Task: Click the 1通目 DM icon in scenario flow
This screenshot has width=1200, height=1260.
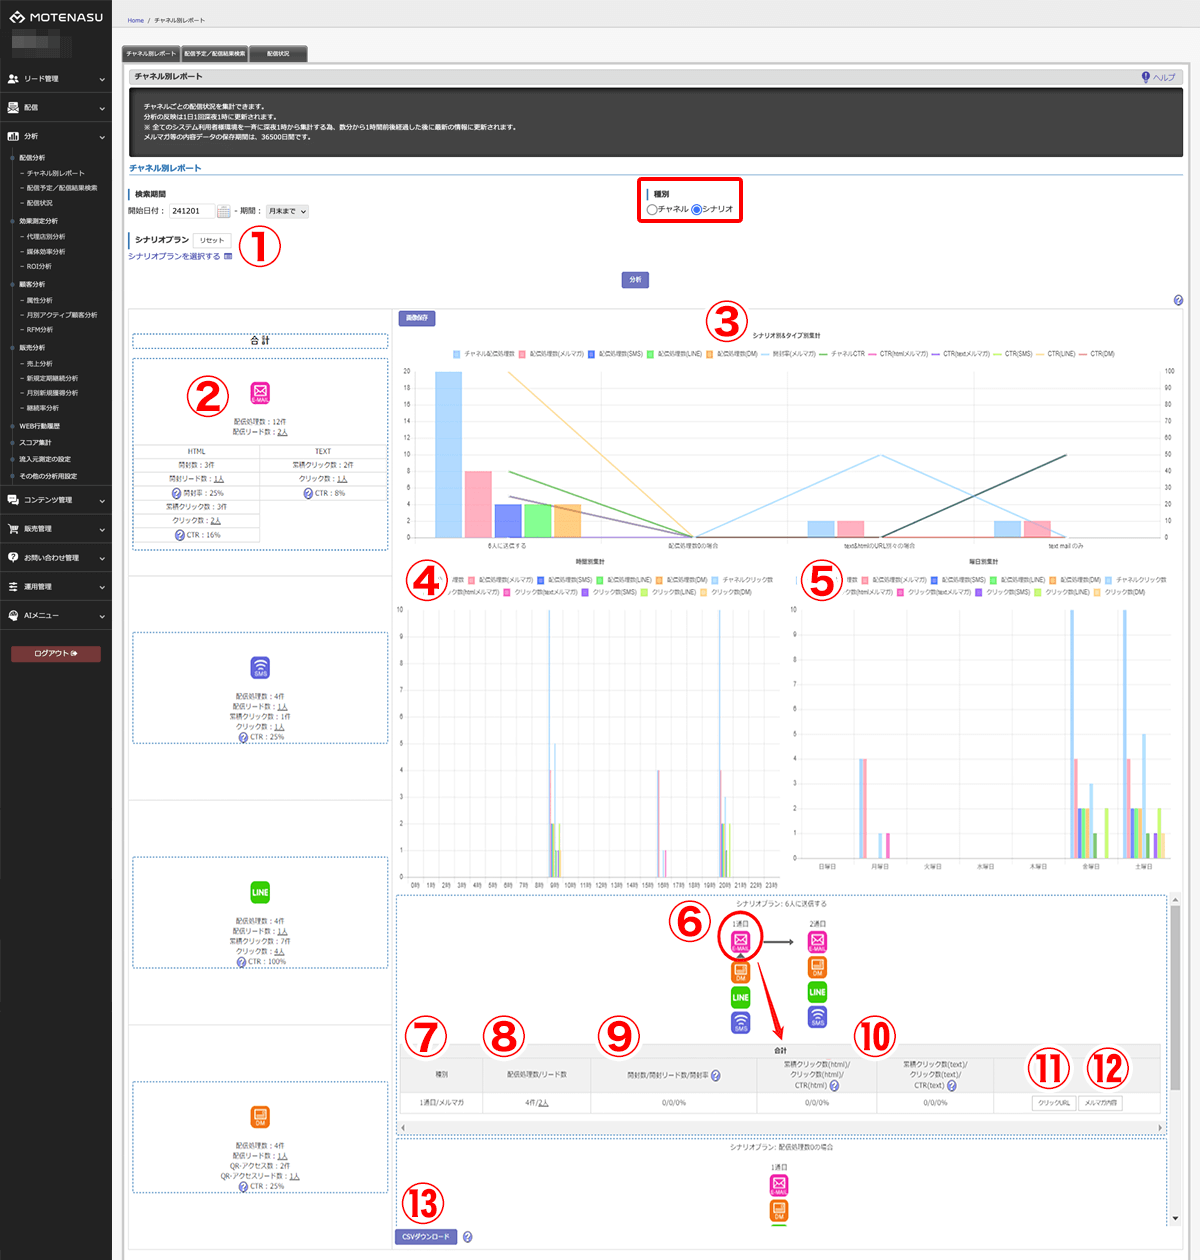Action: click(740, 971)
